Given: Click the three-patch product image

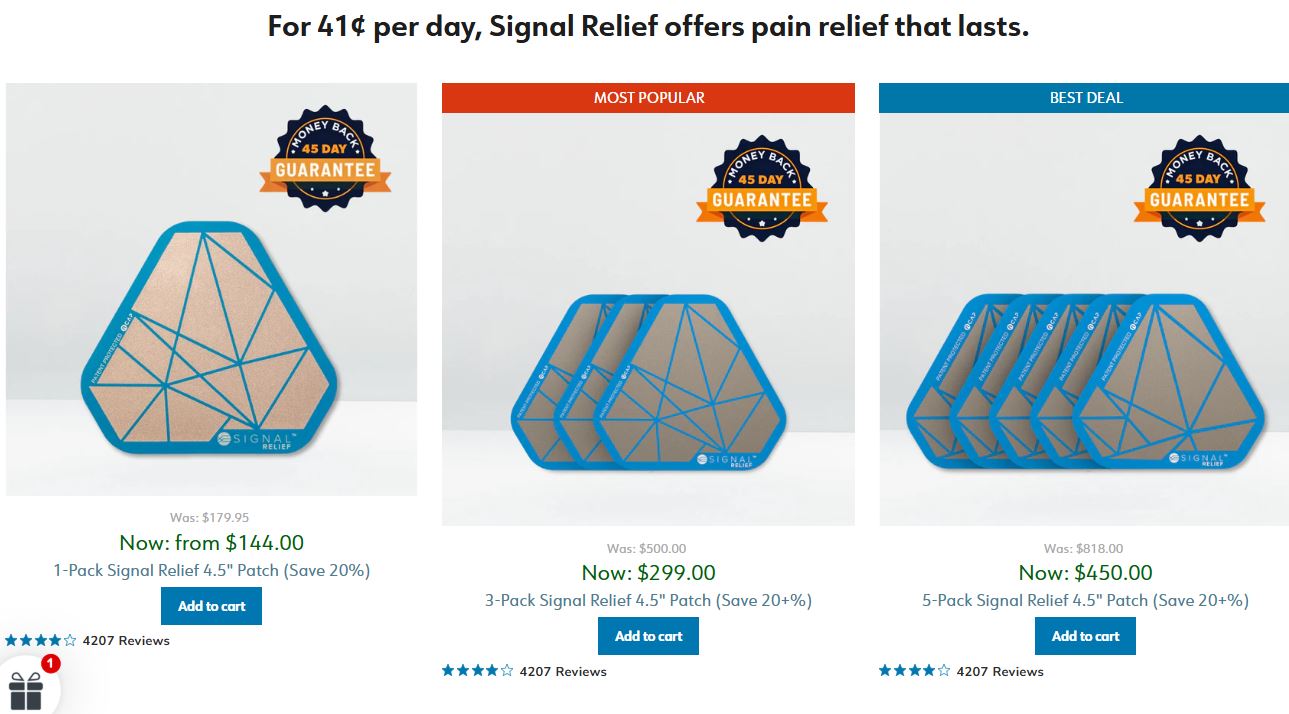Looking at the screenshot, I should (648, 319).
